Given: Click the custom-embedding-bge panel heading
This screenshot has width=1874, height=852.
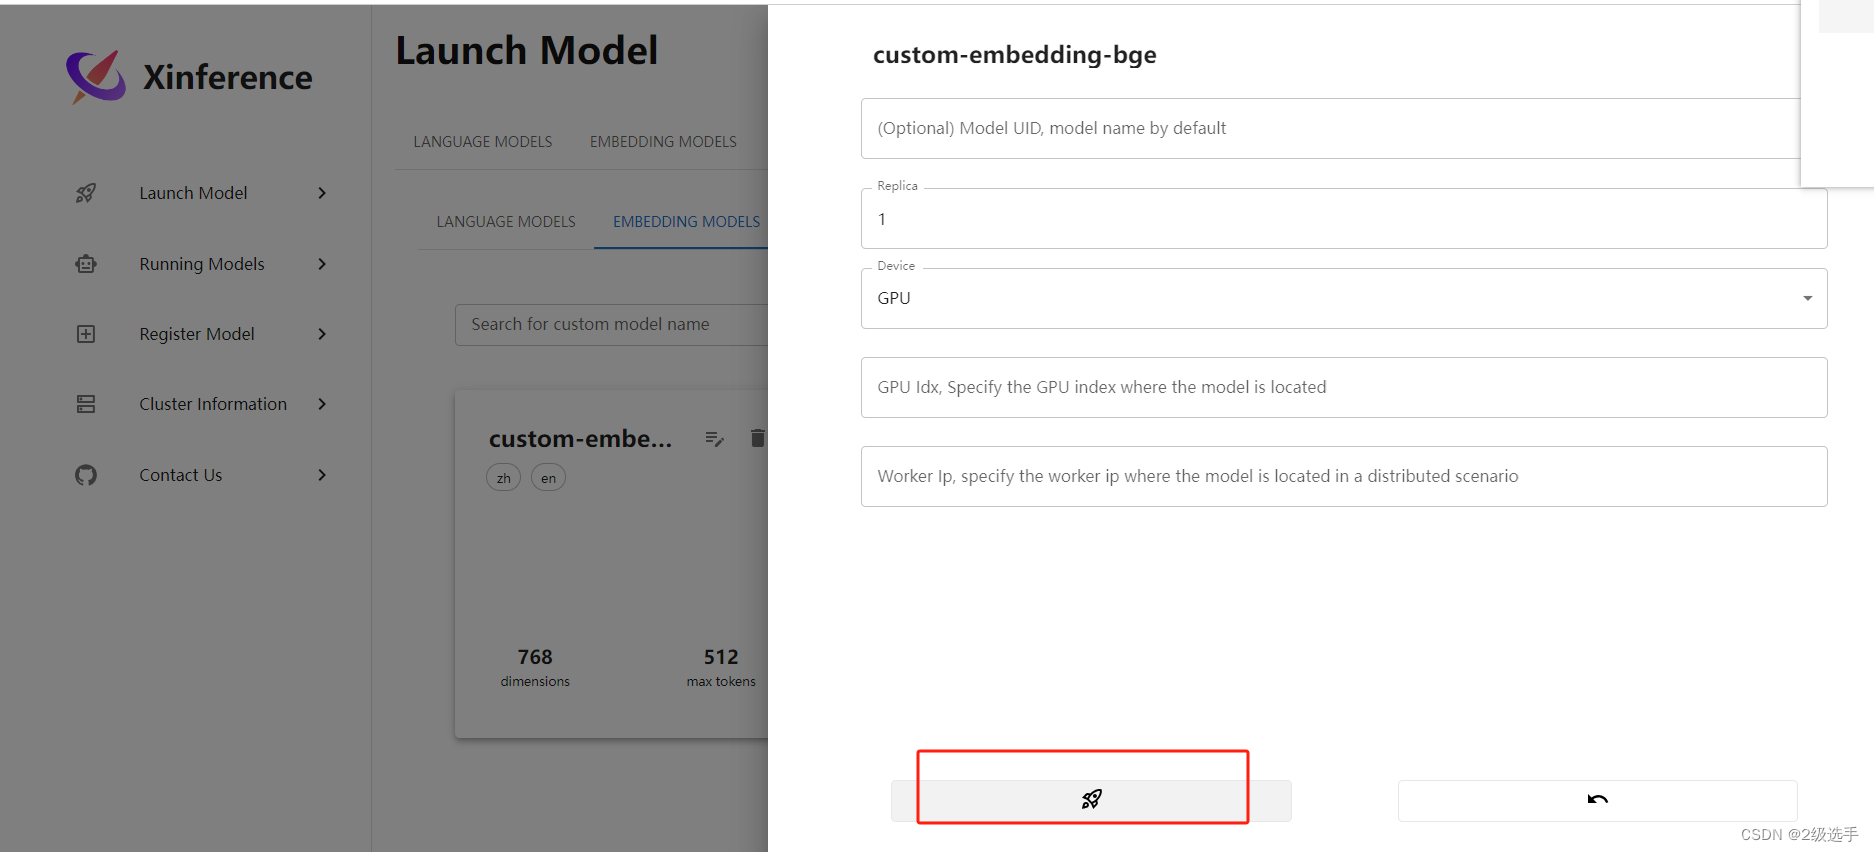Looking at the screenshot, I should click(1015, 55).
